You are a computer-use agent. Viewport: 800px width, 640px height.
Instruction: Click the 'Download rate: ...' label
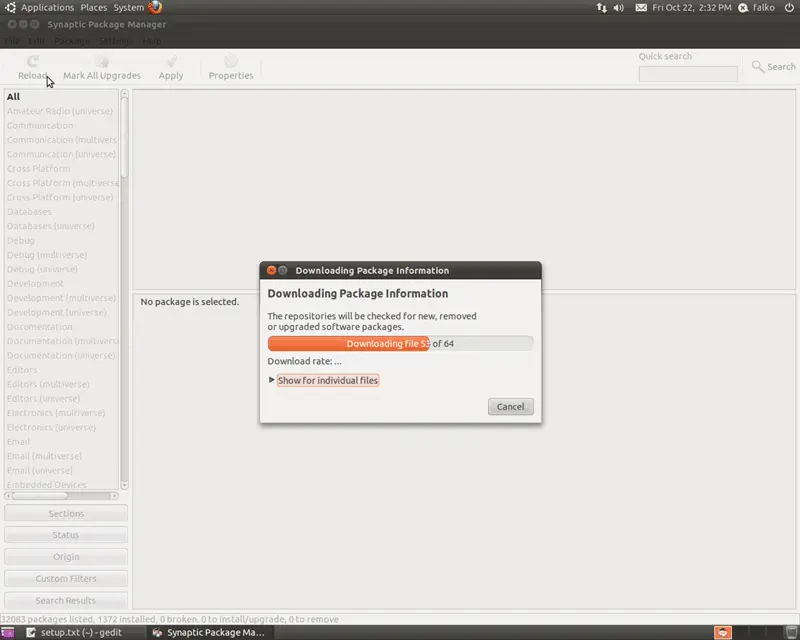click(x=305, y=361)
